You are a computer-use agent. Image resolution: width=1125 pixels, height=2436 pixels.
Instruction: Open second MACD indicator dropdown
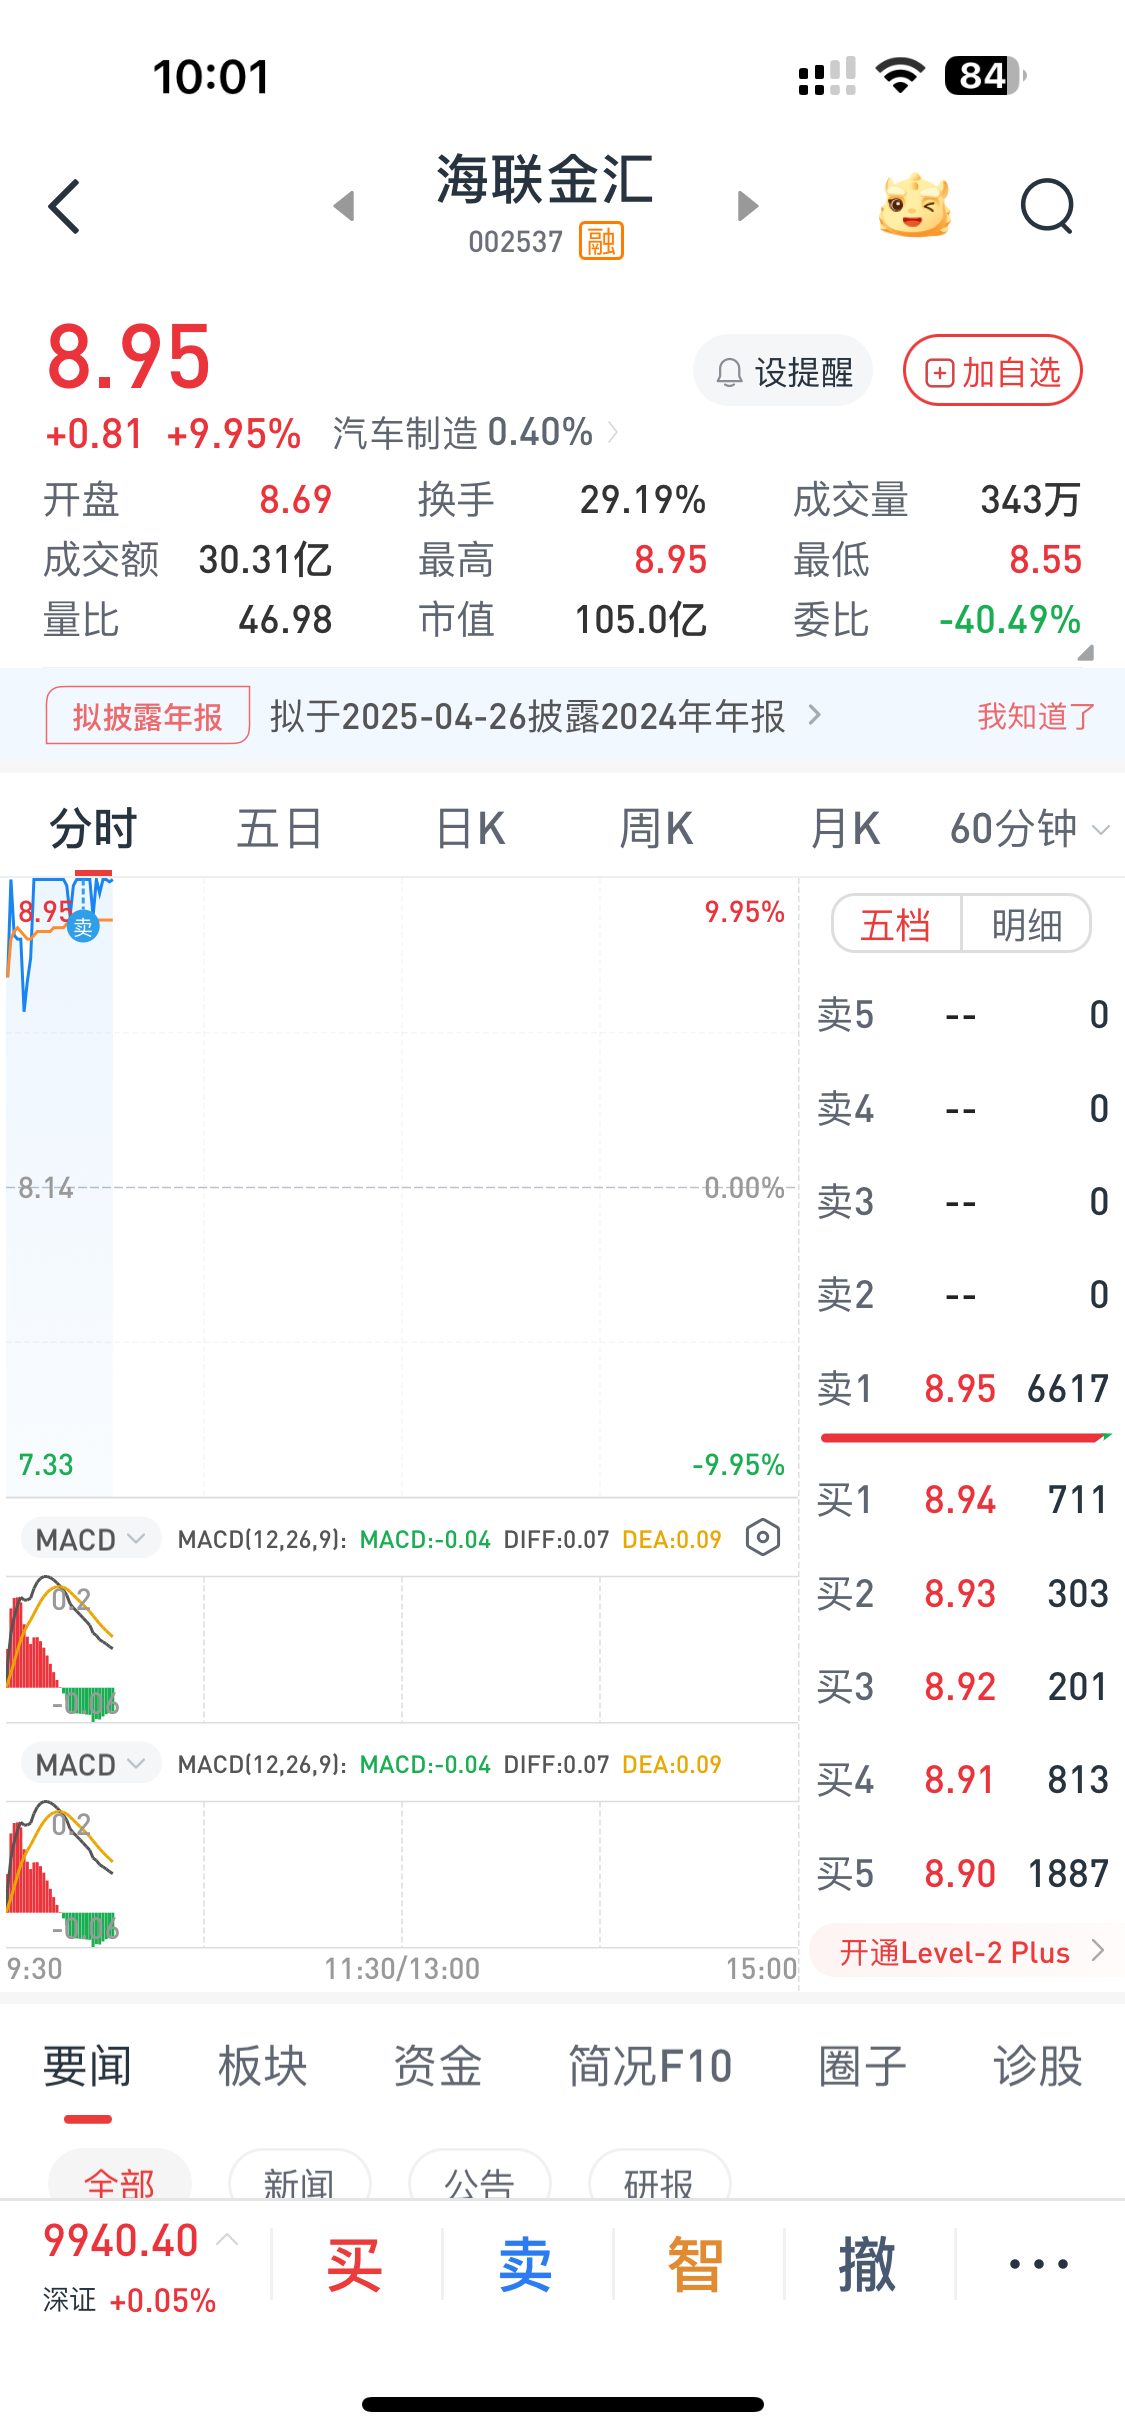[x=90, y=1764]
